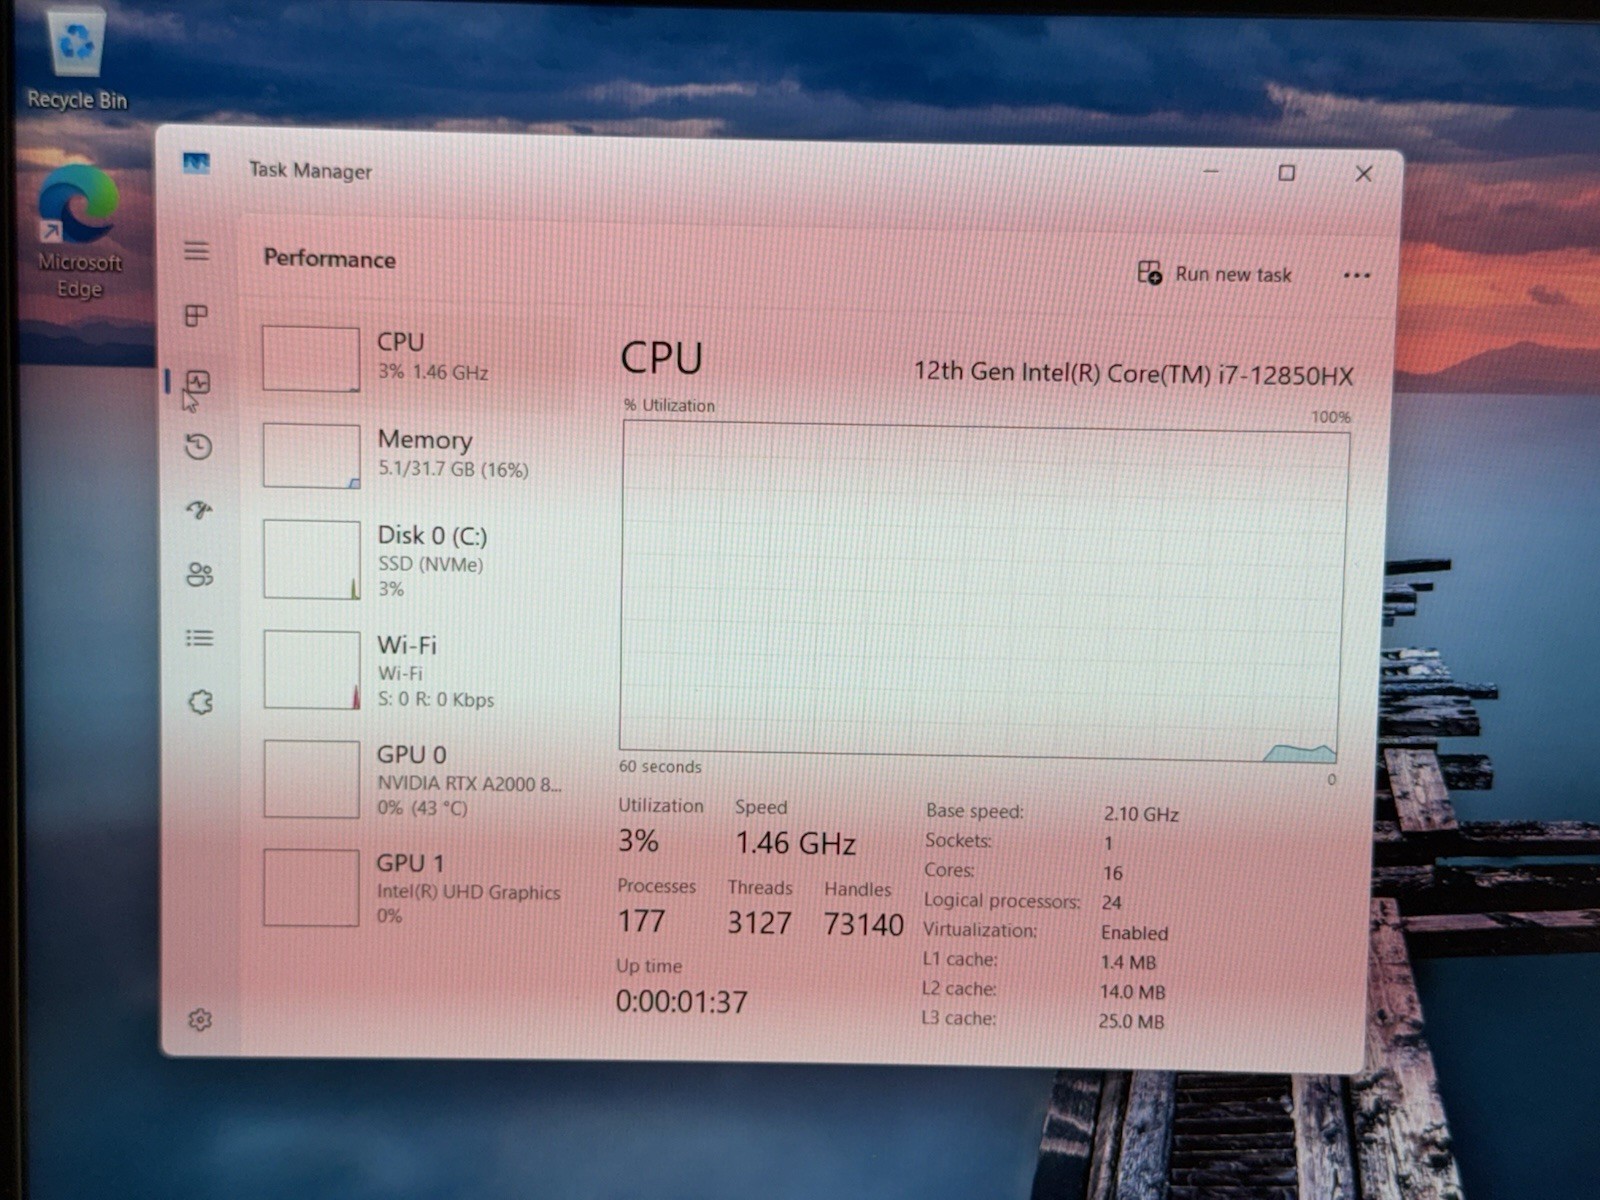Open the three-dot more options menu
The height and width of the screenshot is (1200, 1600).
pyautogui.click(x=1357, y=275)
